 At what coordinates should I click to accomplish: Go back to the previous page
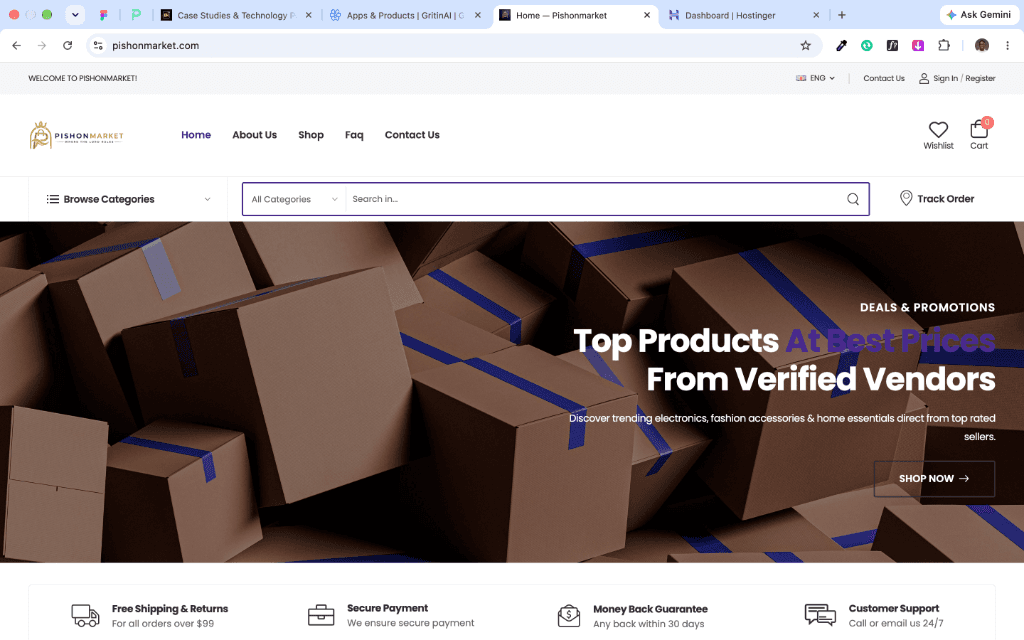[16, 45]
